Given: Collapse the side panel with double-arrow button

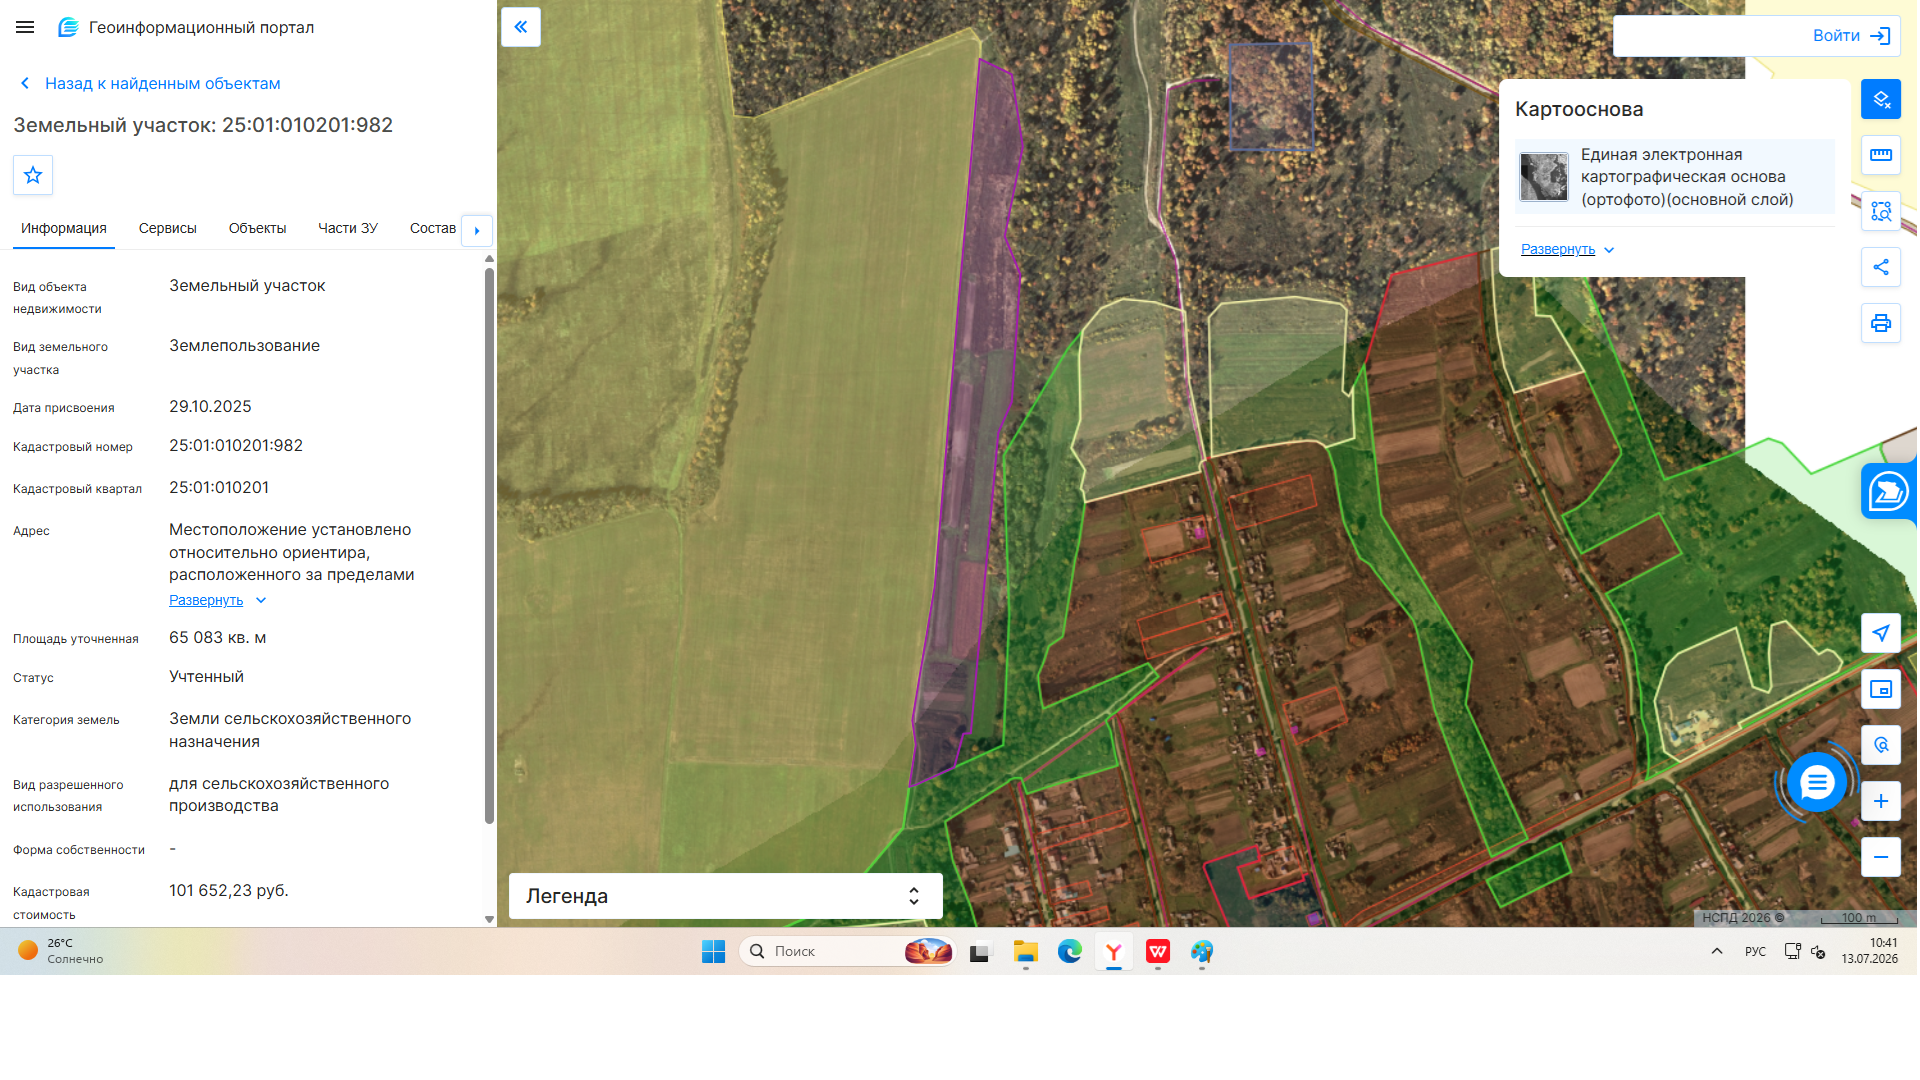Looking at the screenshot, I should pyautogui.click(x=521, y=27).
